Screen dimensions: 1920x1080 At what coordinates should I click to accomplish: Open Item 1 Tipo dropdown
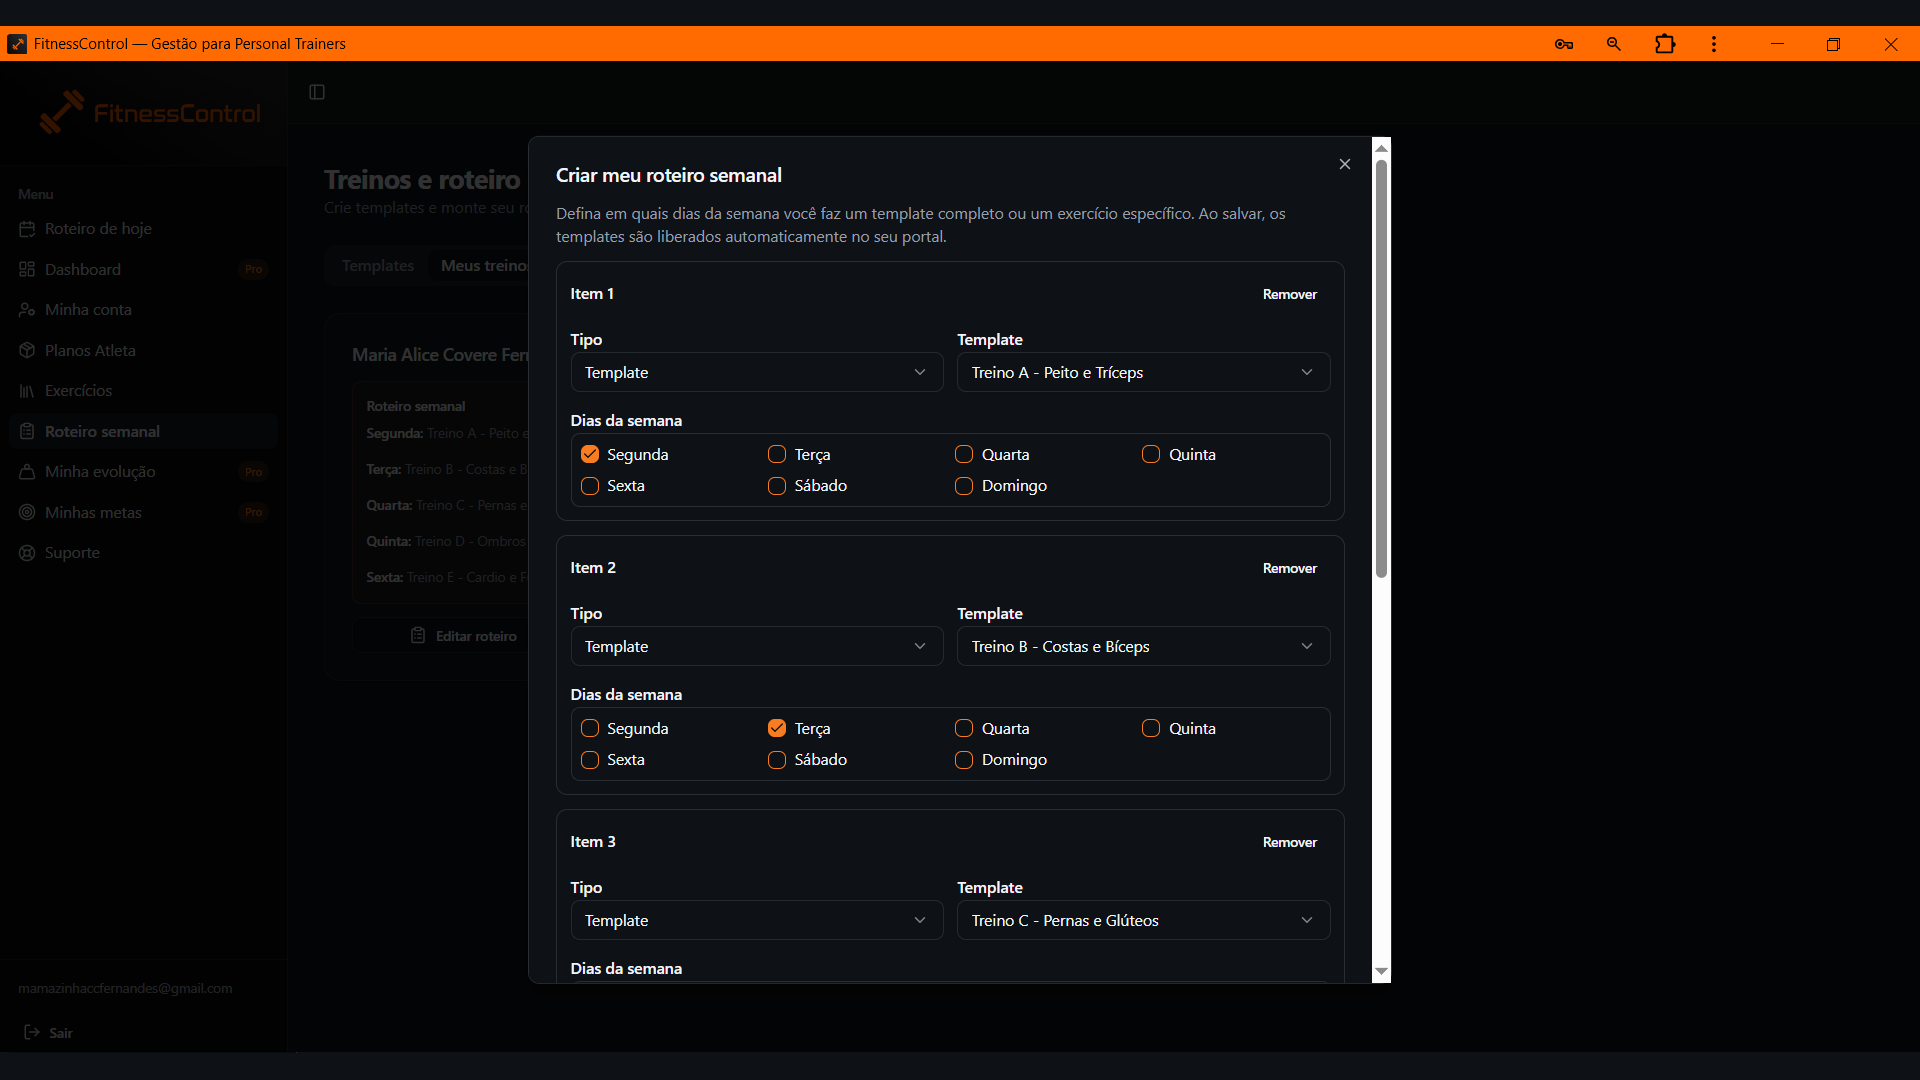(x=757, y=372)
